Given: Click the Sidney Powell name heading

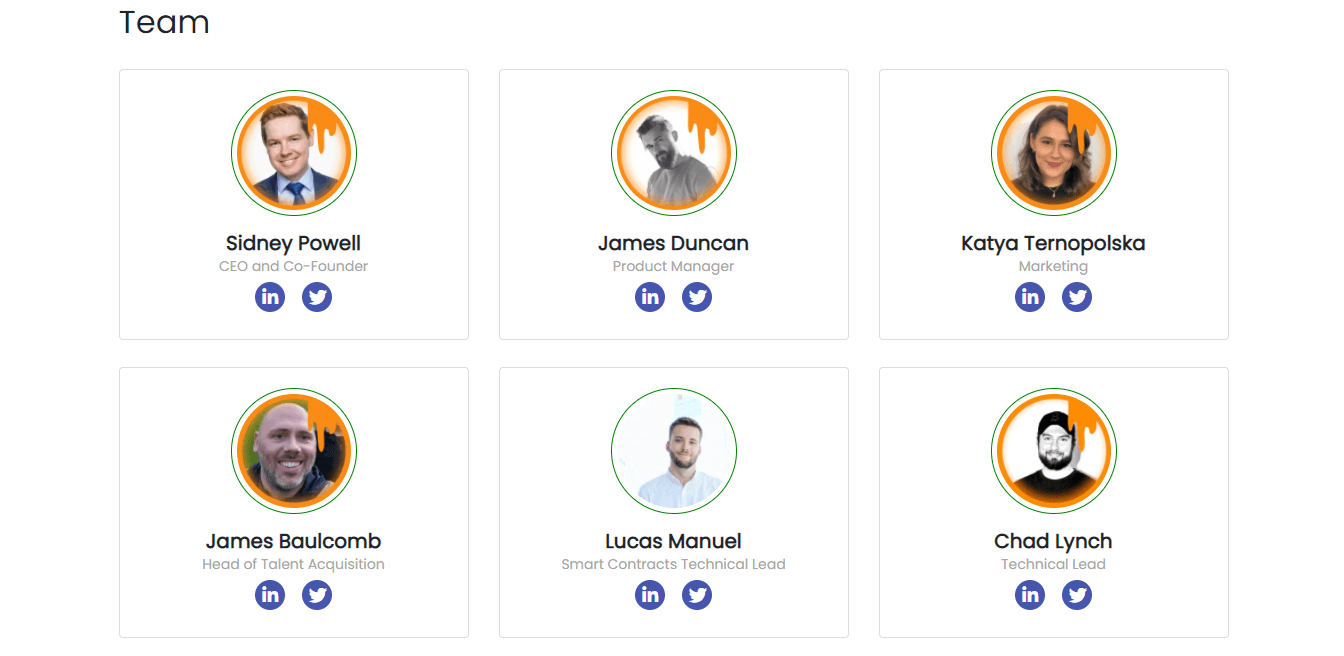Looking at the screenshot, I should [x=294, y=243].
